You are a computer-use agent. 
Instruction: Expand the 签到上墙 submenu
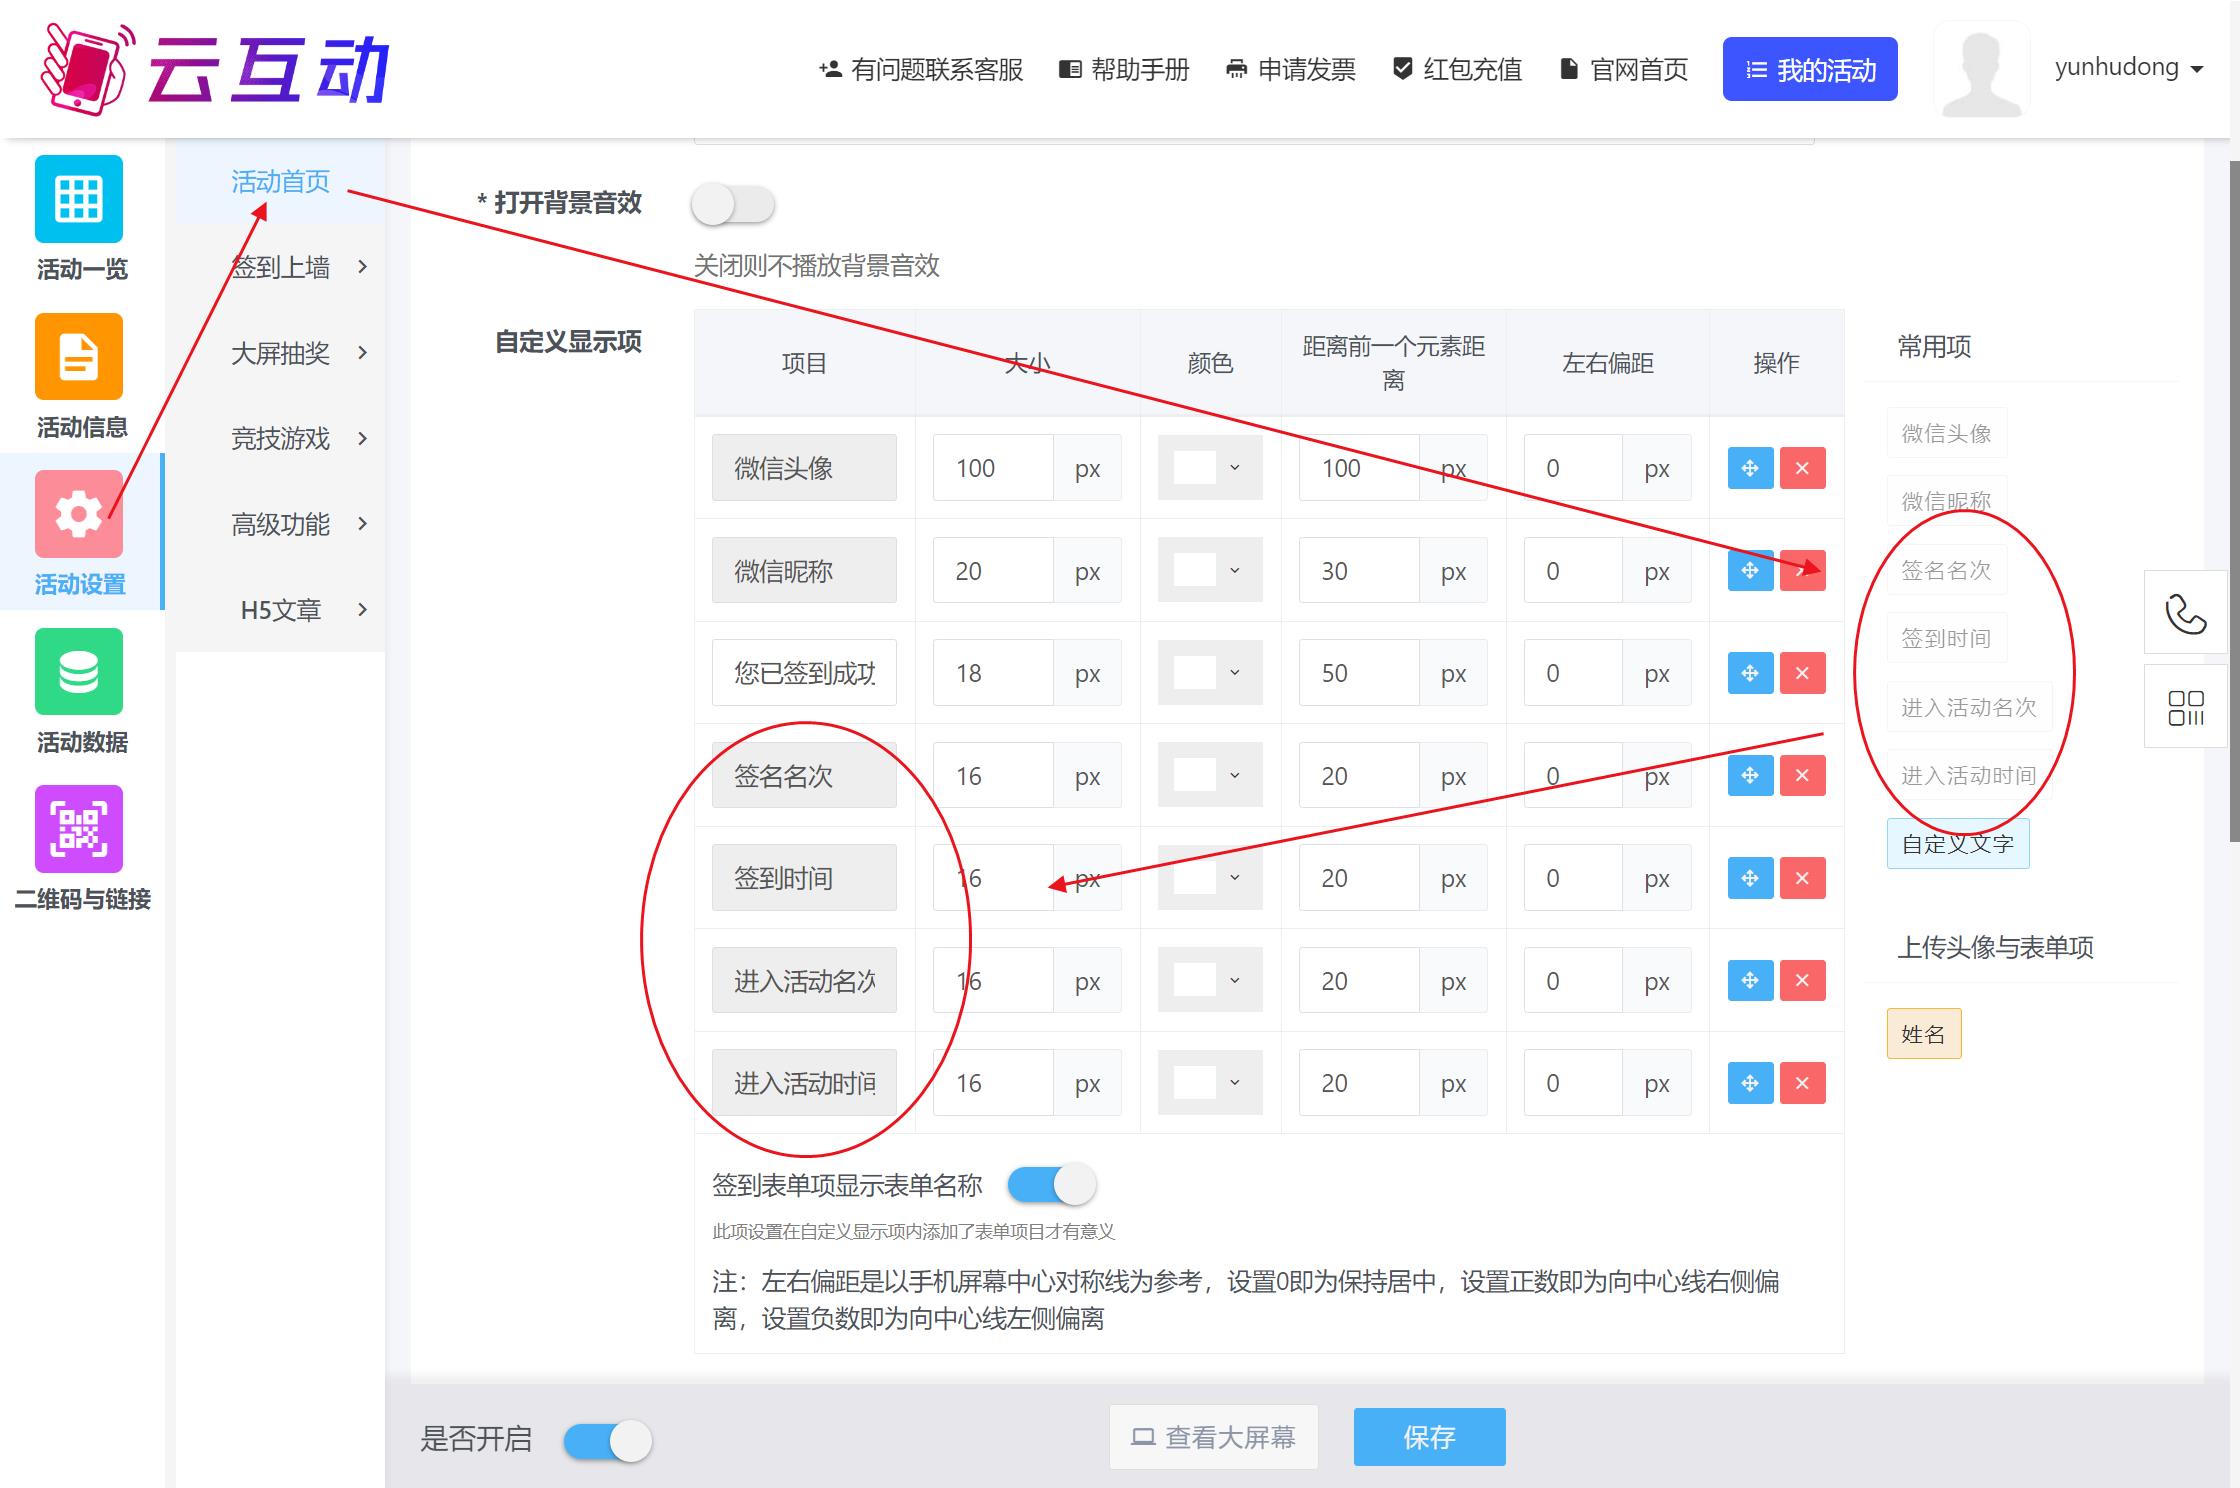pyautogui.click(x=281, y=267)
